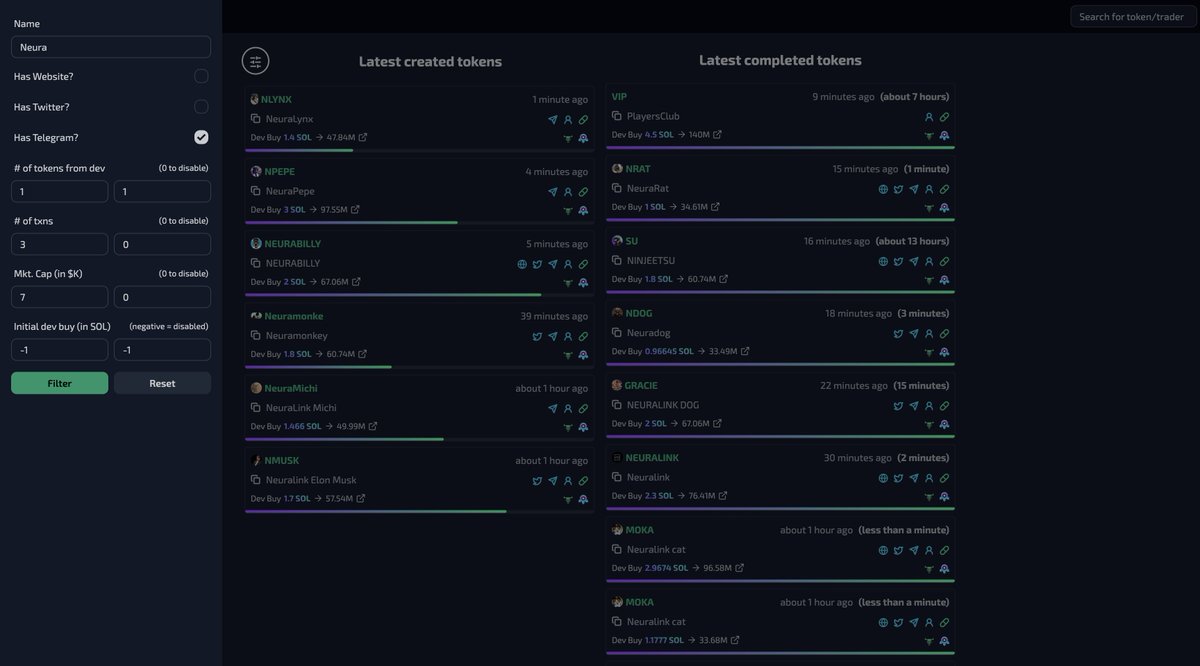
Task: Click bull icon on NLYNX card
Action: click(x=568, y=138)
